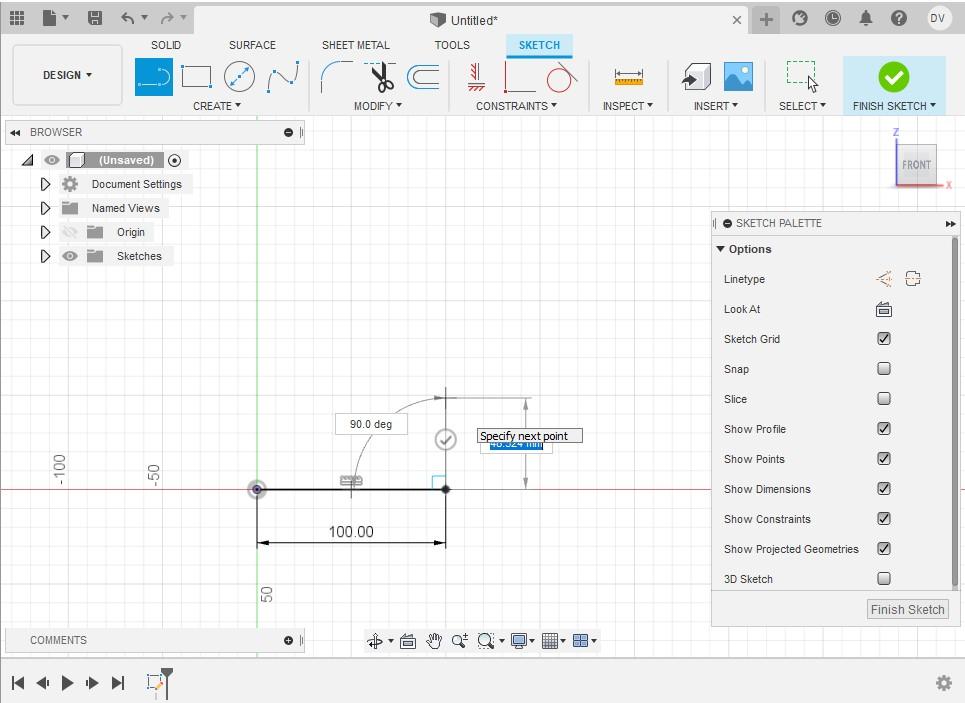The width and height of the screenshot is (965, 703).
Task: Switch to the SHEET METAL tab
Action: [x=356, y=45]
